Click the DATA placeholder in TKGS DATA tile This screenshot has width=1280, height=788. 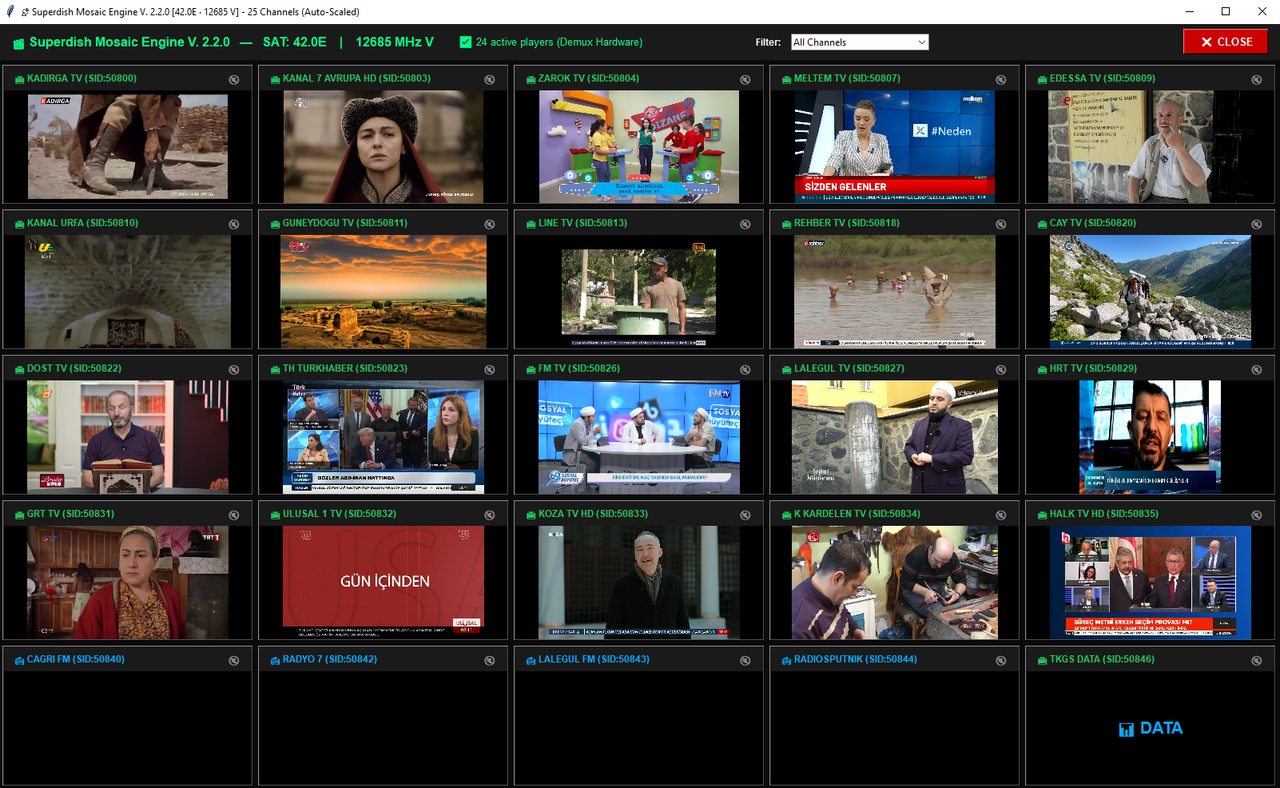tap(1151, 728)
